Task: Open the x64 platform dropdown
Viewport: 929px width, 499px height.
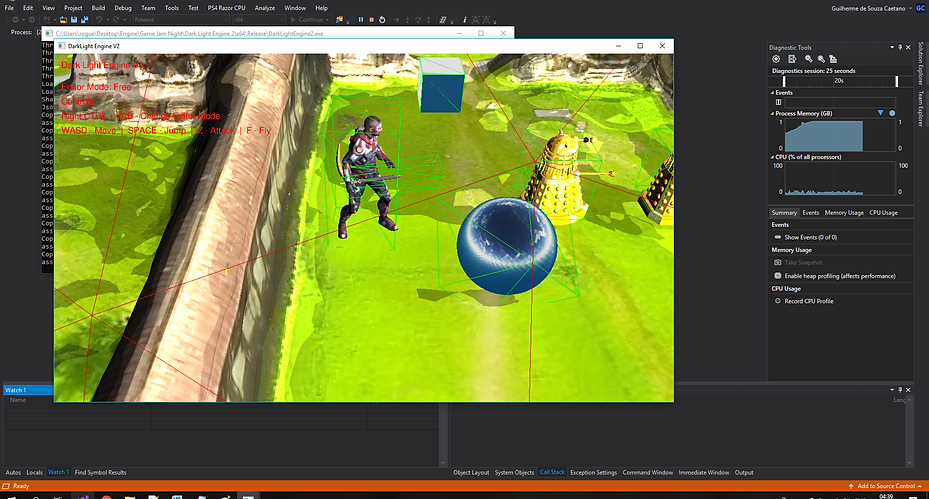Action: coord(258,20)
